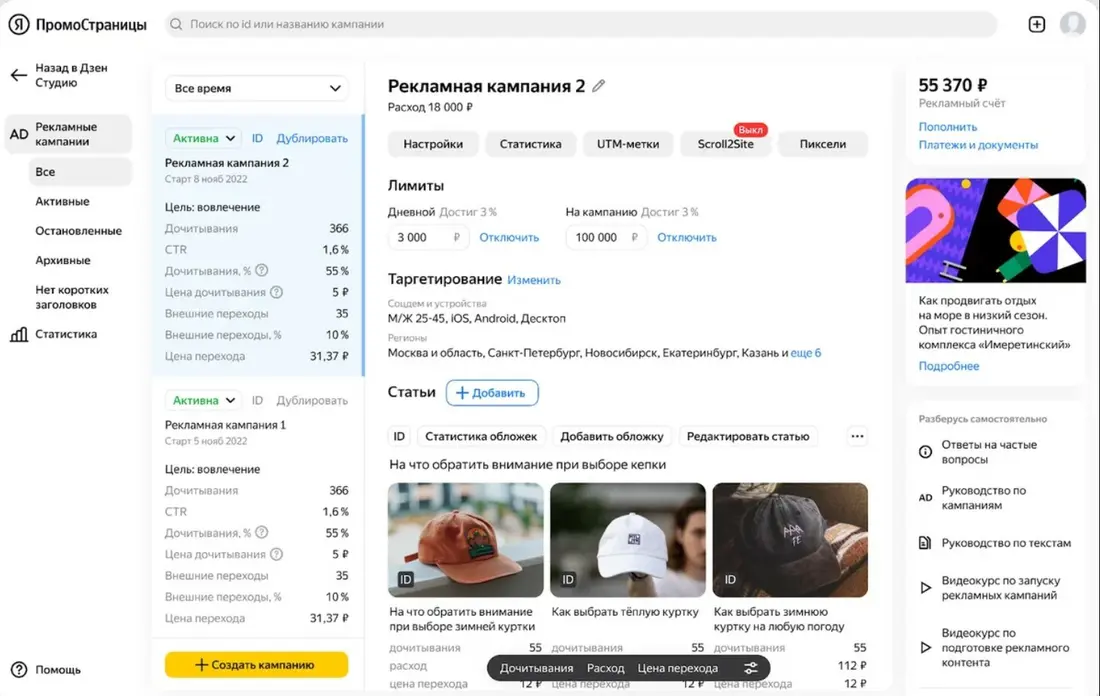The image size is (1100, 696).
Task: Click the daily limit 3 000 field
Action: (429, 237)
